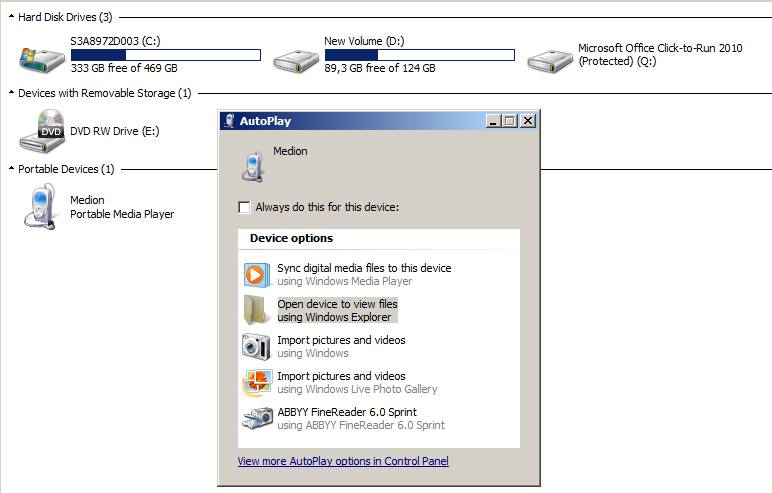Viewport: 772px width, 493px height.
Task: Select the Q: drive hard disk icon
Action: [550, 61]
